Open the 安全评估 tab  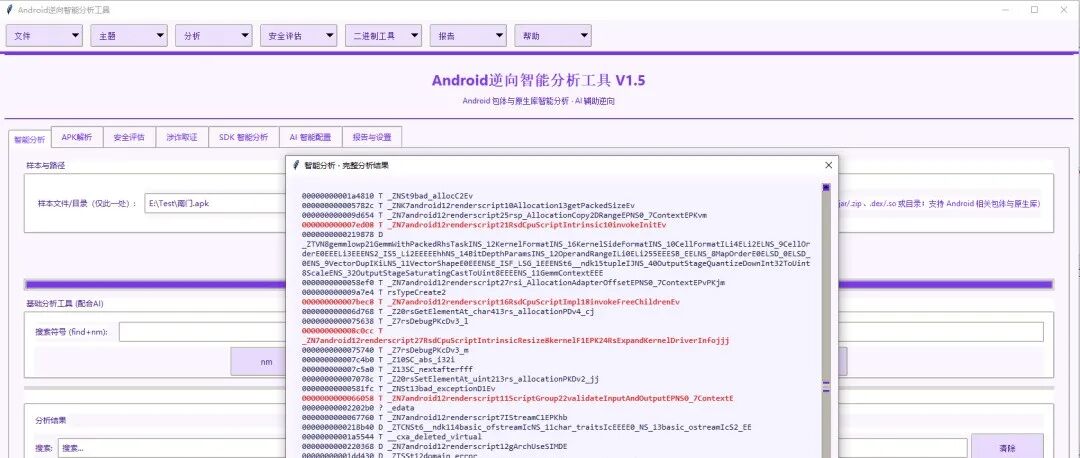[x=129, y=137]
